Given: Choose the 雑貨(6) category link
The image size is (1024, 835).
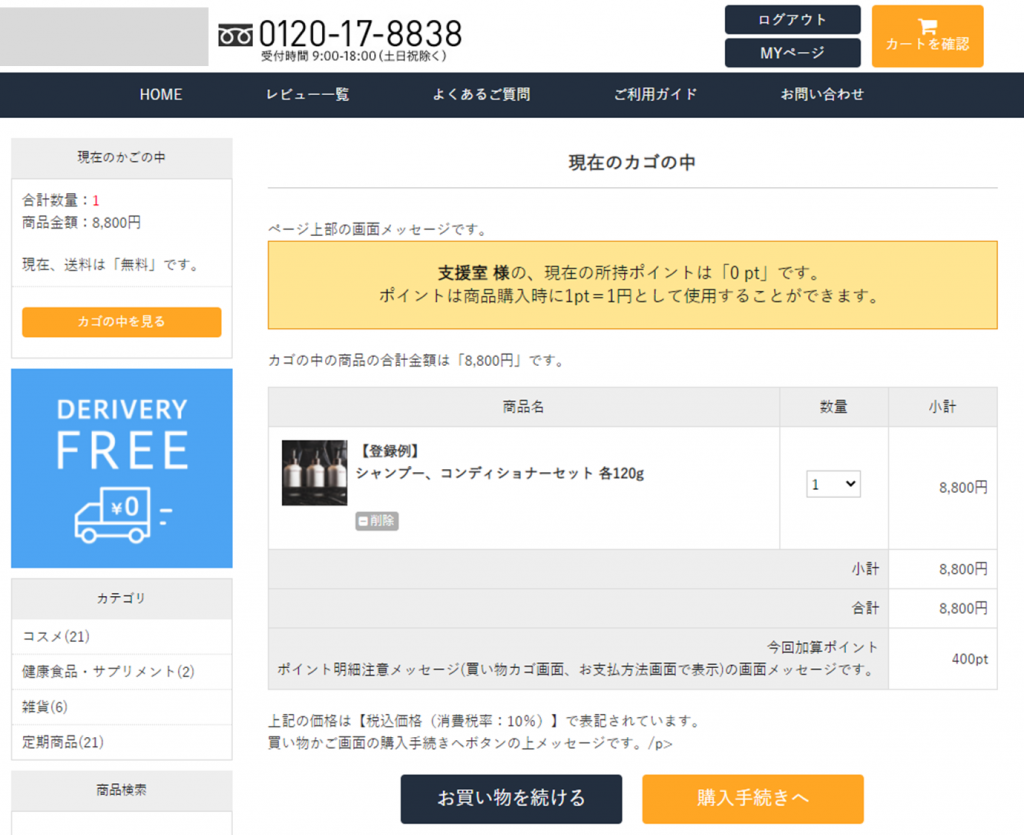Looking at the screenshot, I should [45, 707].
